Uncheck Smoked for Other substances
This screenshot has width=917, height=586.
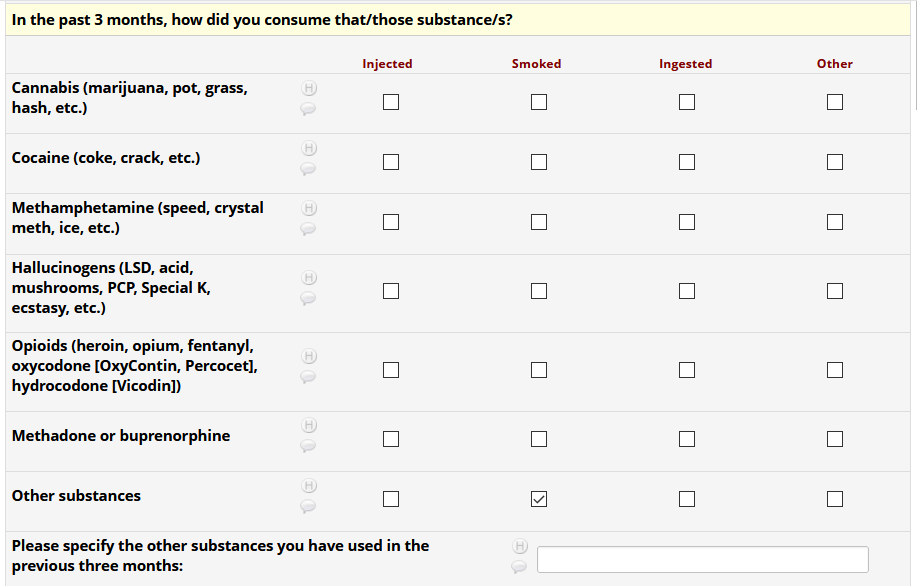pos(539,499)
